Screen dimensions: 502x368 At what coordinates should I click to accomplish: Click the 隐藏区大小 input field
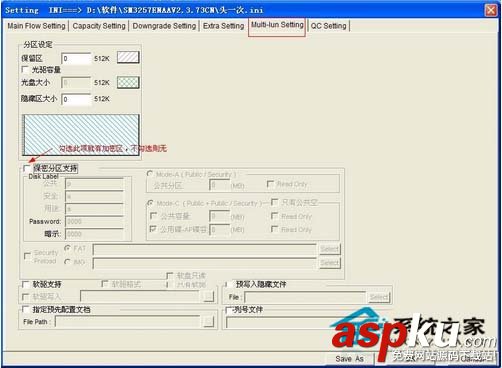tap(76, 99)
